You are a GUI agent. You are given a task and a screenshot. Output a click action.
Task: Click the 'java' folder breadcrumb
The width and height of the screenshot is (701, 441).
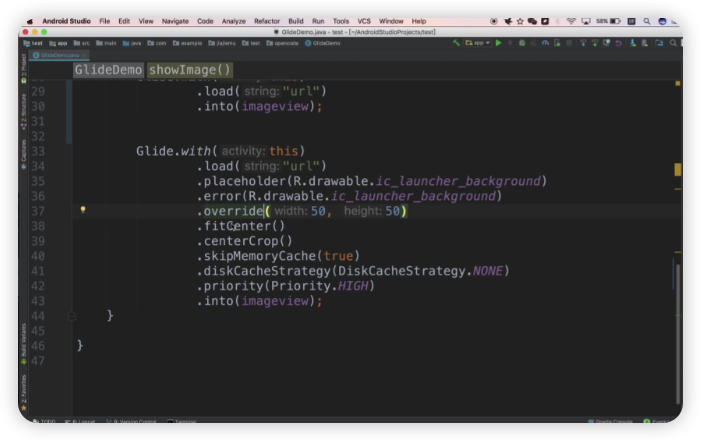(x=132, y=43)
